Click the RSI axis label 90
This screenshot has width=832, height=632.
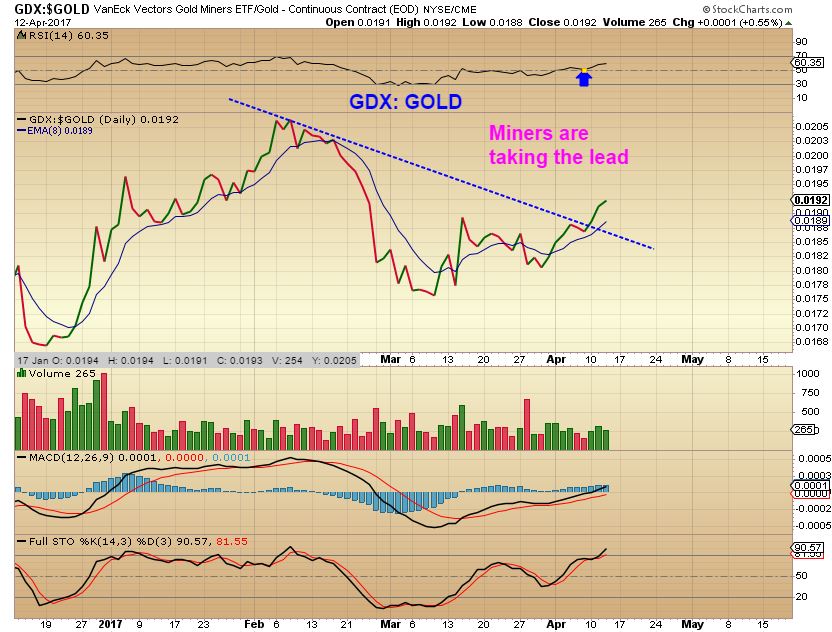tap(801, 42)
